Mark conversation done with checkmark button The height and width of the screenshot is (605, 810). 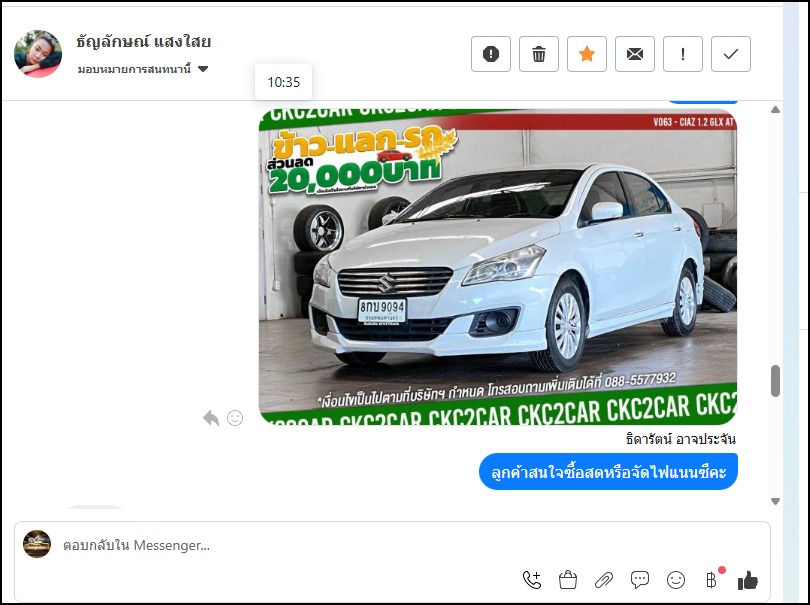click(x=731, y=54)
